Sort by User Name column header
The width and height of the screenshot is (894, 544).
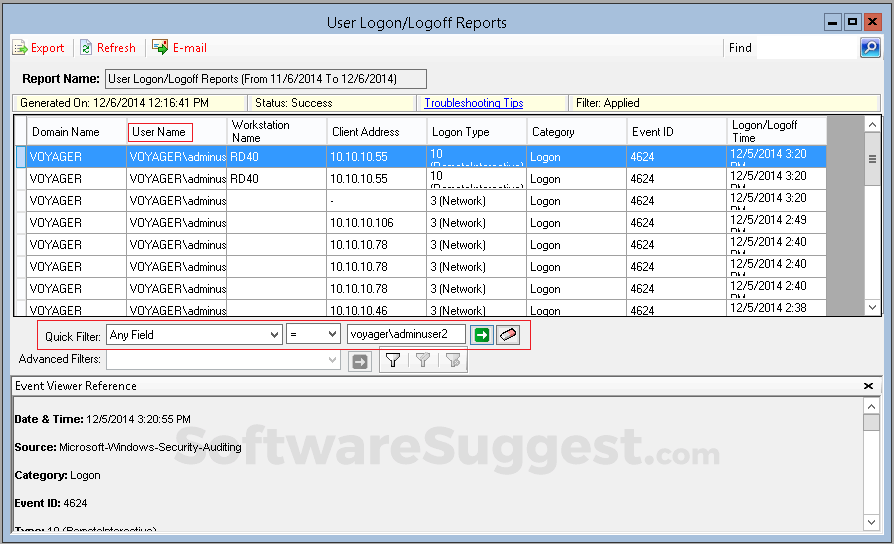pos(177,132)
